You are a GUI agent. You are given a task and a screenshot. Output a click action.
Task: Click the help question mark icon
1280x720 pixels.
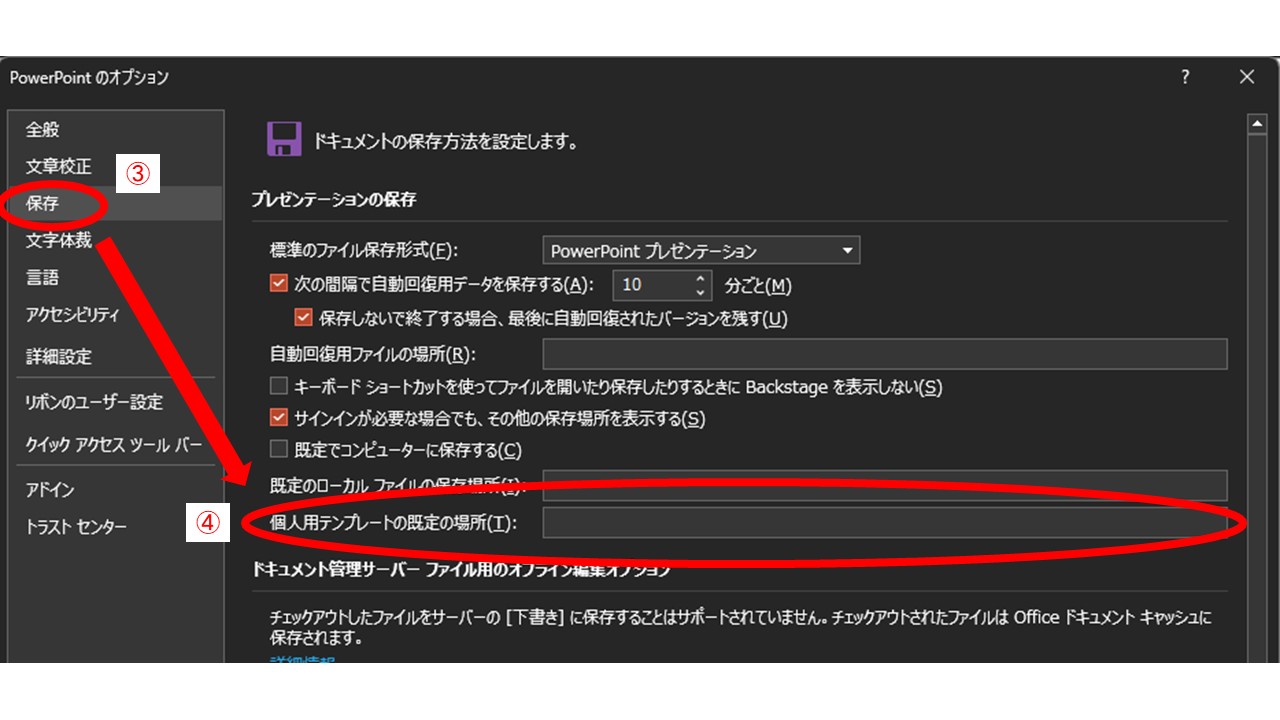tap(1185, 77)
